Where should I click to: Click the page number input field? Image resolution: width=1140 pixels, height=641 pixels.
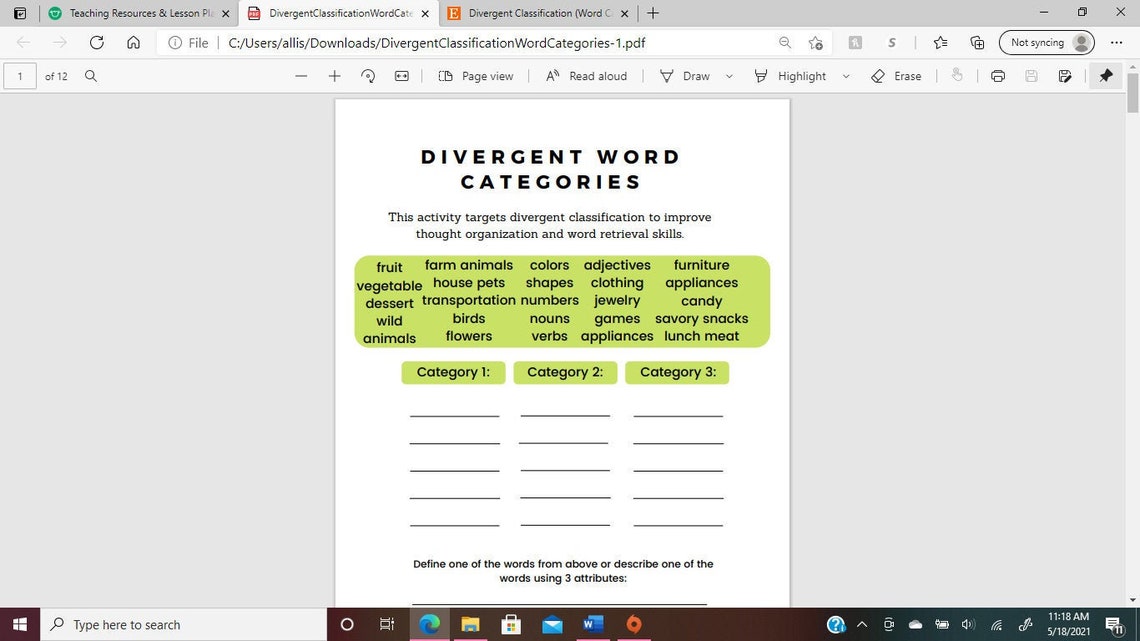coord(20,76)
